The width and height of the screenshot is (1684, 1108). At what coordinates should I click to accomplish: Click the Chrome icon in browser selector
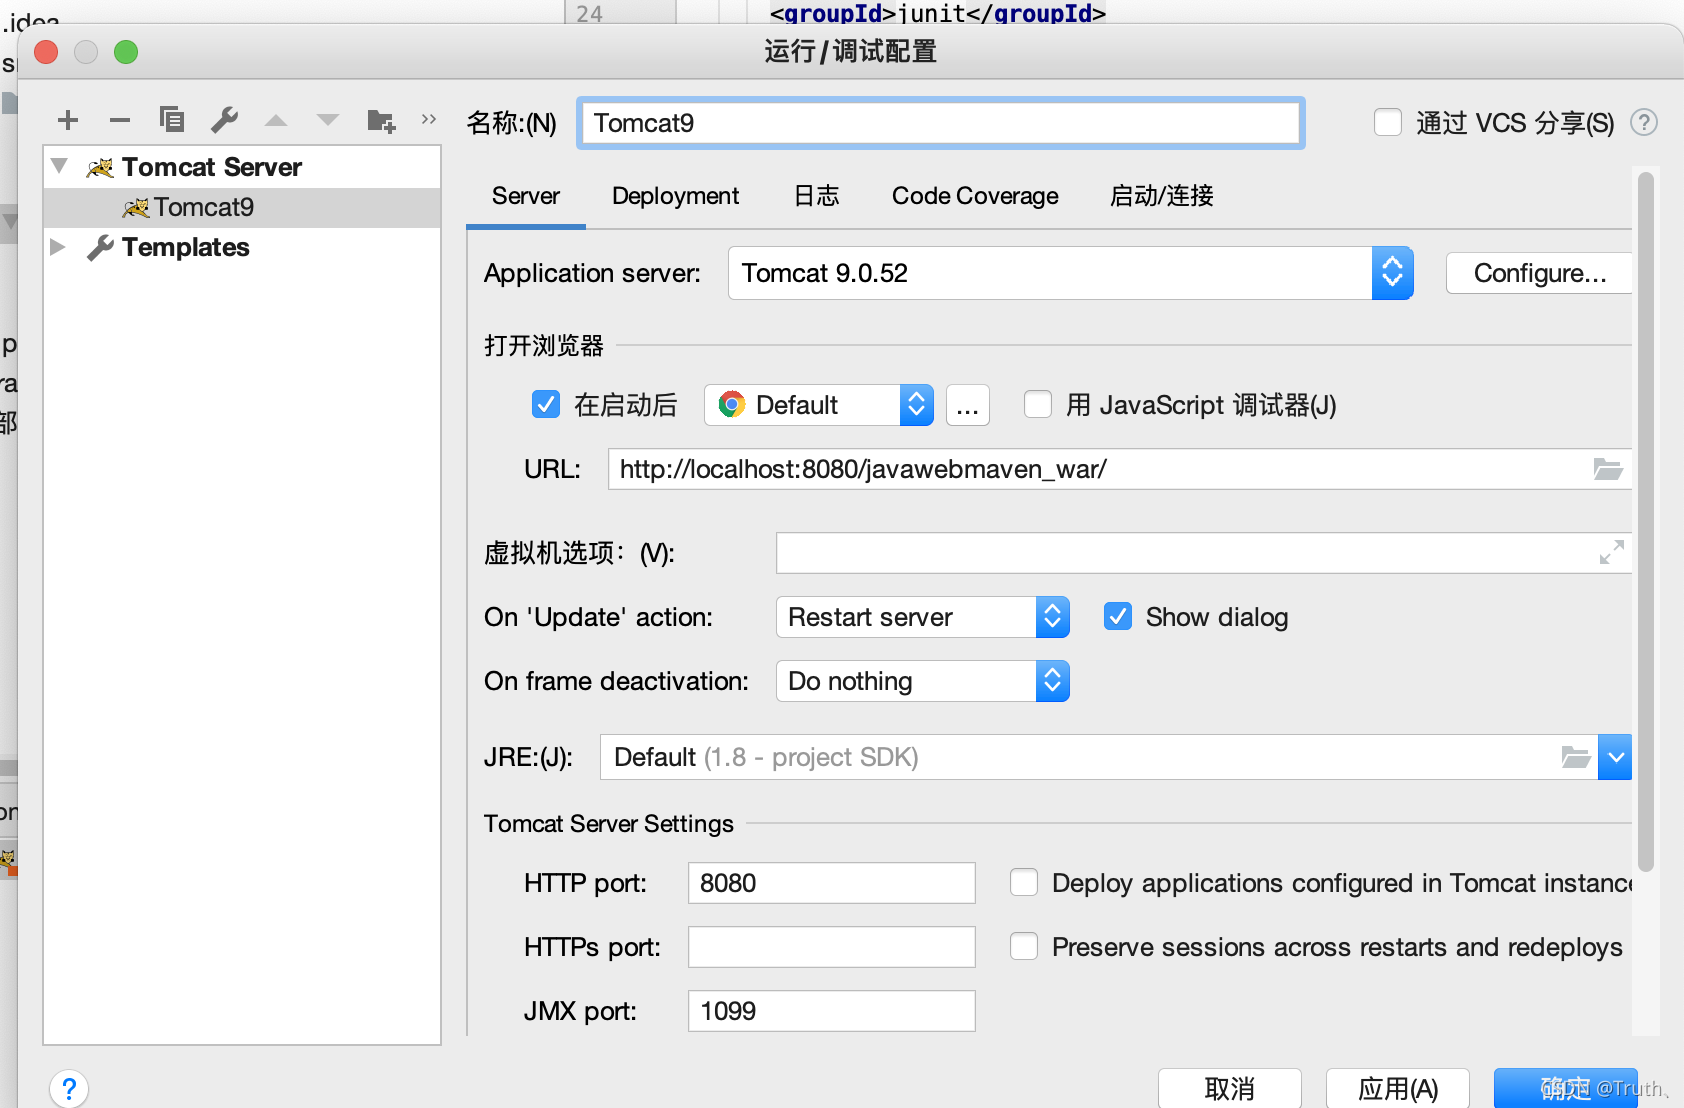tap(732, 404)
